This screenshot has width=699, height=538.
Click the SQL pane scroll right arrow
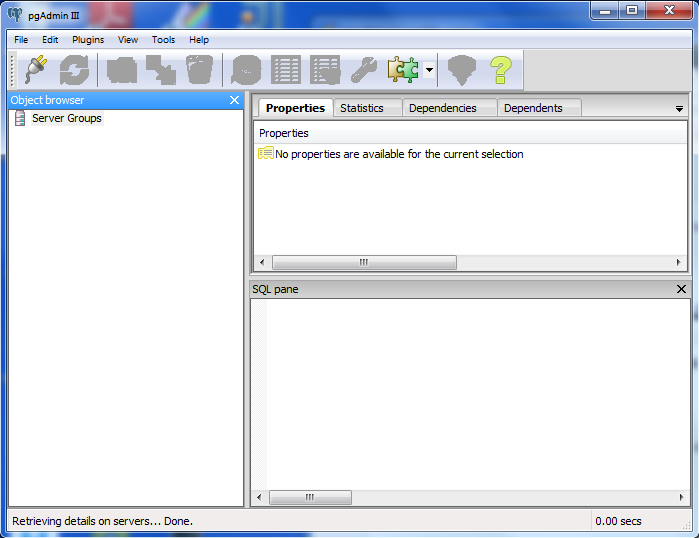pos(682,497)
